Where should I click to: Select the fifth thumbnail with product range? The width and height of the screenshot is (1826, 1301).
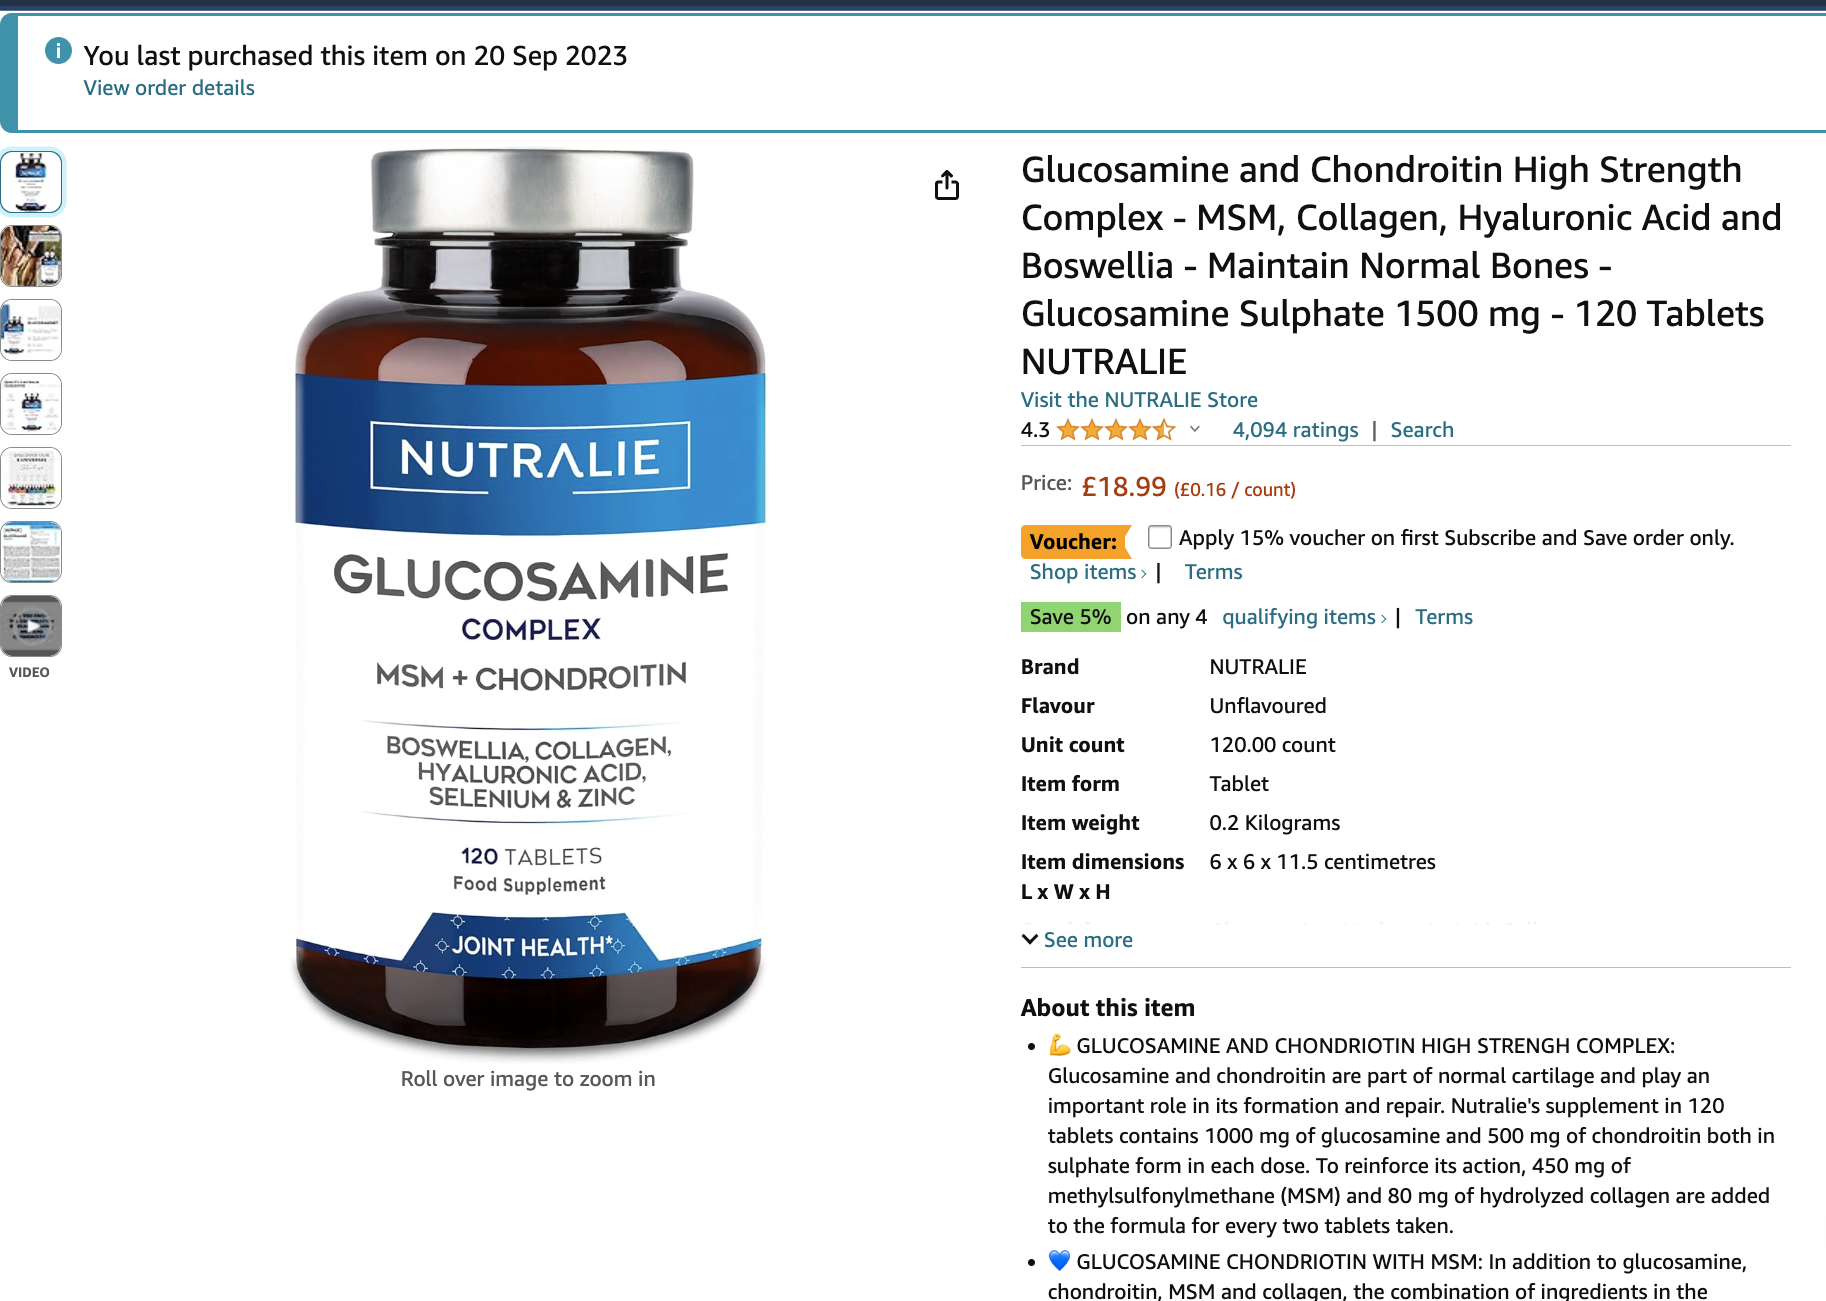31,478
